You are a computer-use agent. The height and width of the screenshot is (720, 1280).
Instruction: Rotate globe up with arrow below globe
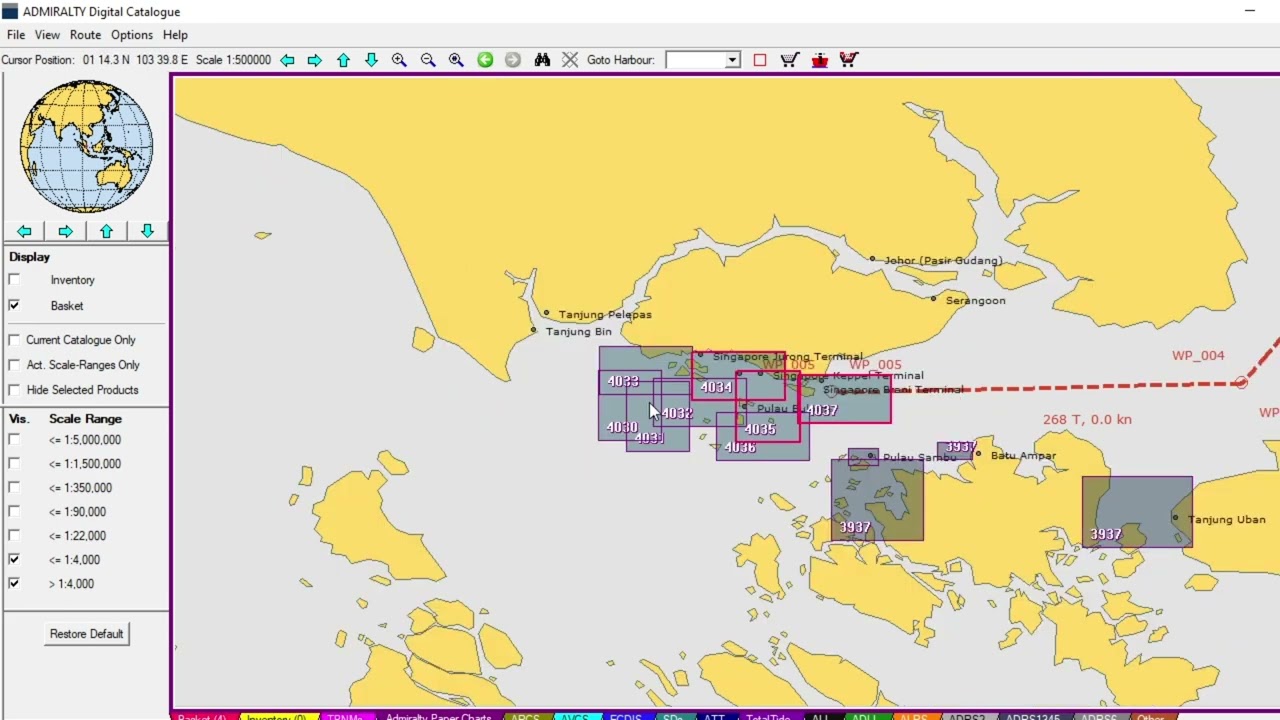tap(106, 231)
